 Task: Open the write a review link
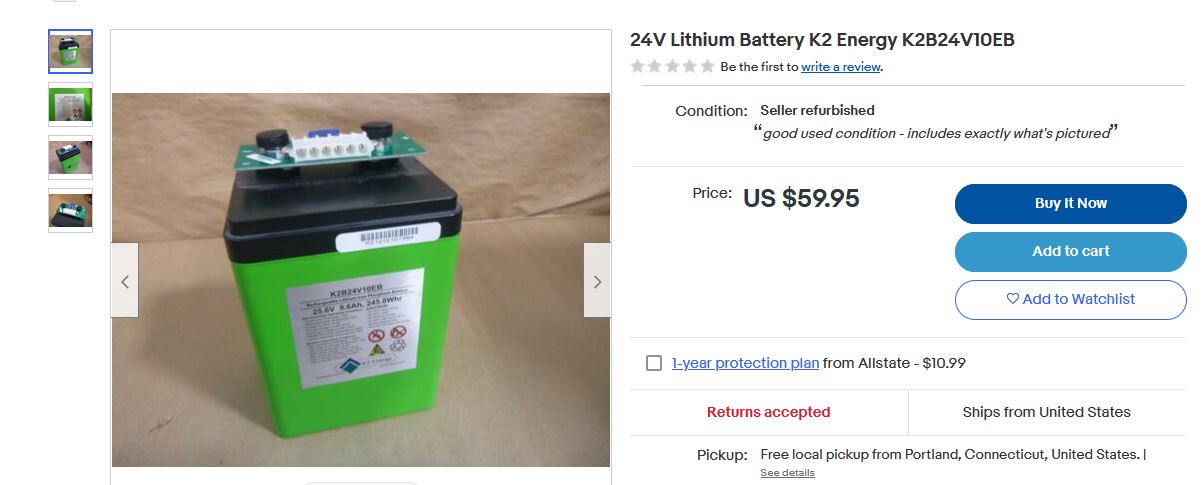coord(841,67)
